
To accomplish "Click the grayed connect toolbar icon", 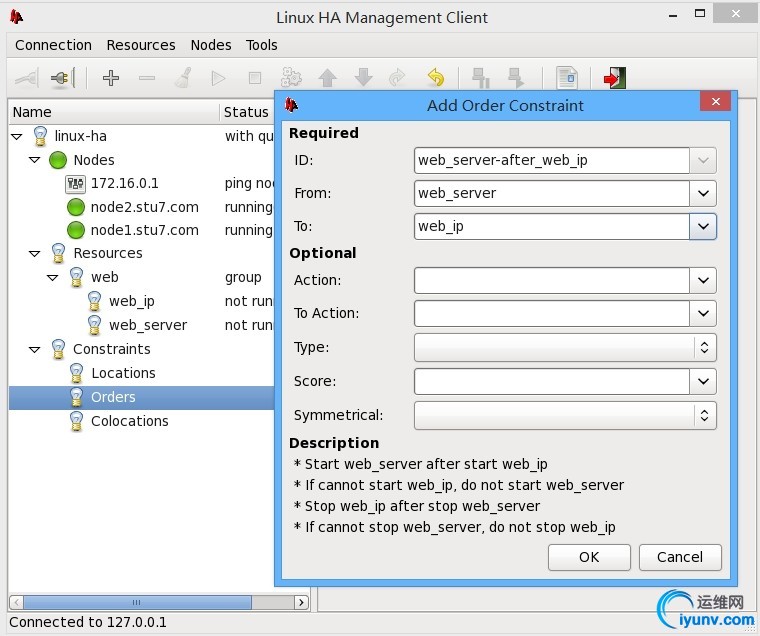I will coord(27,78).
